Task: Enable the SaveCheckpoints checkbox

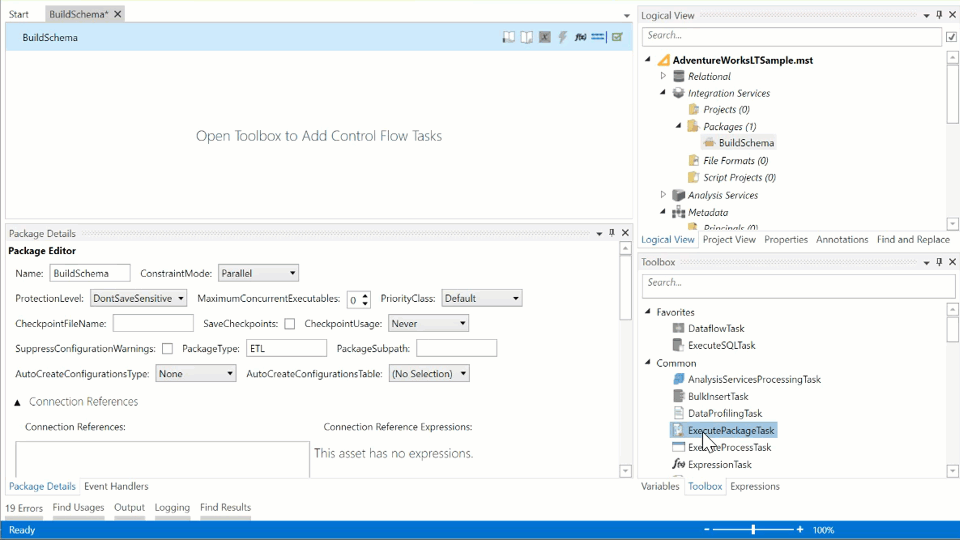Action: click(290, 324)
